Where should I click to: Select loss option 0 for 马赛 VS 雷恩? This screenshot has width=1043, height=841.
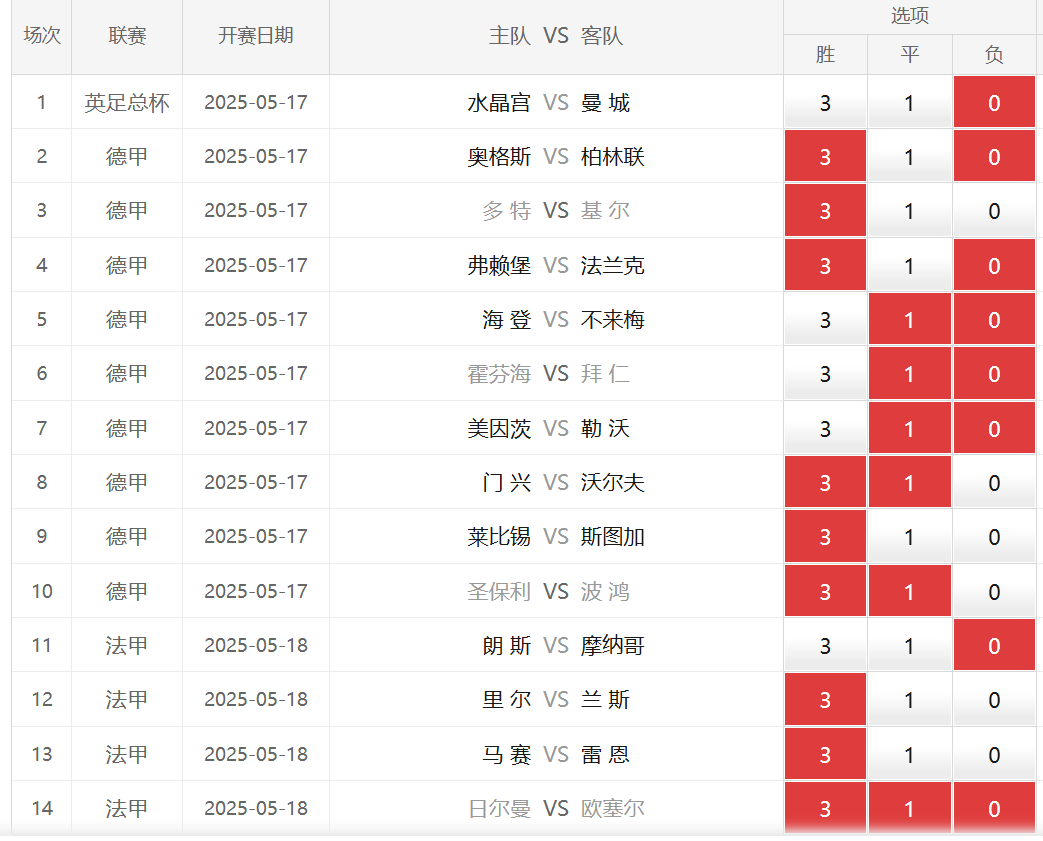click(x=994, y=754)
